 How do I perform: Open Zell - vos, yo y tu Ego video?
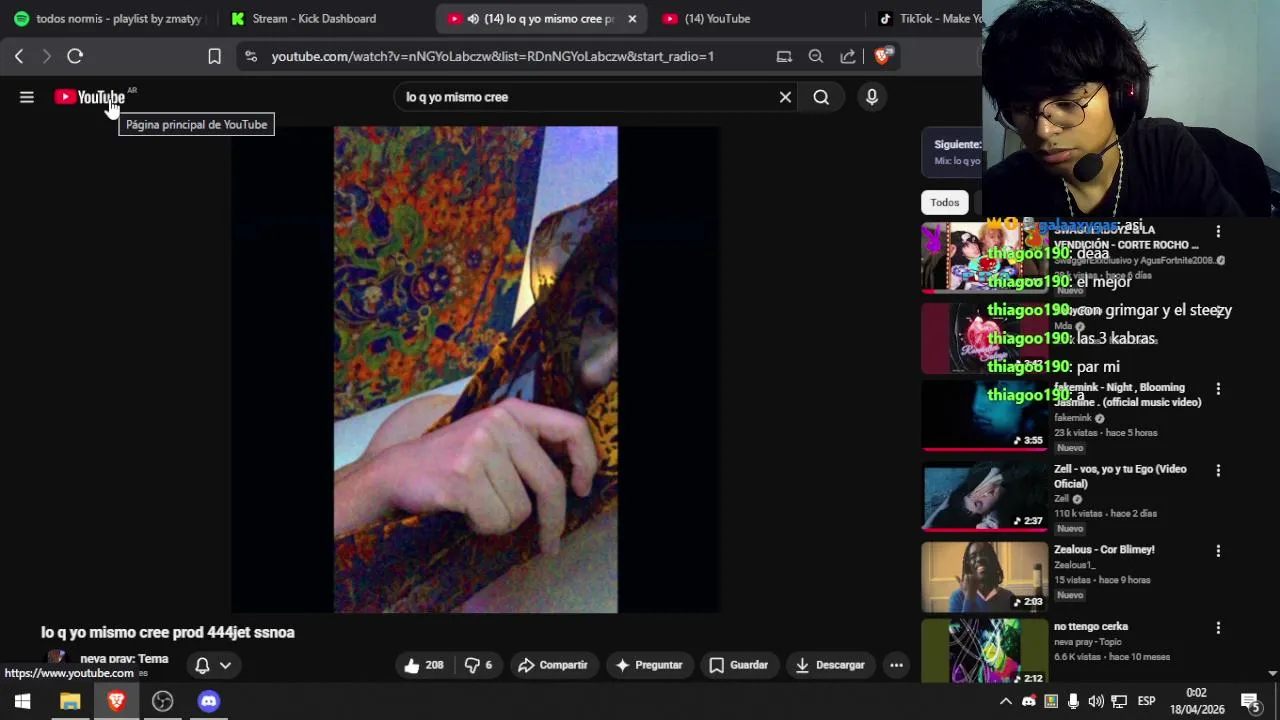click(x=1120, y=476)
